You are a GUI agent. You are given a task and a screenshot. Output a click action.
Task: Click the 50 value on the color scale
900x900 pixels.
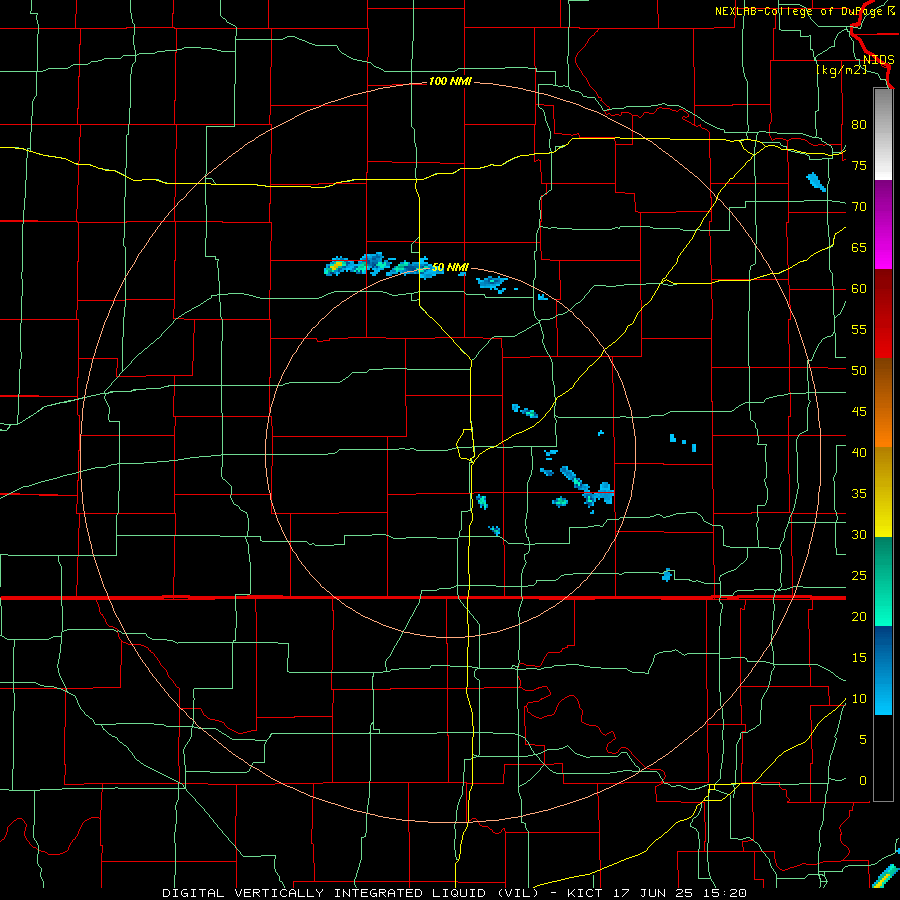tap(859, 371)
